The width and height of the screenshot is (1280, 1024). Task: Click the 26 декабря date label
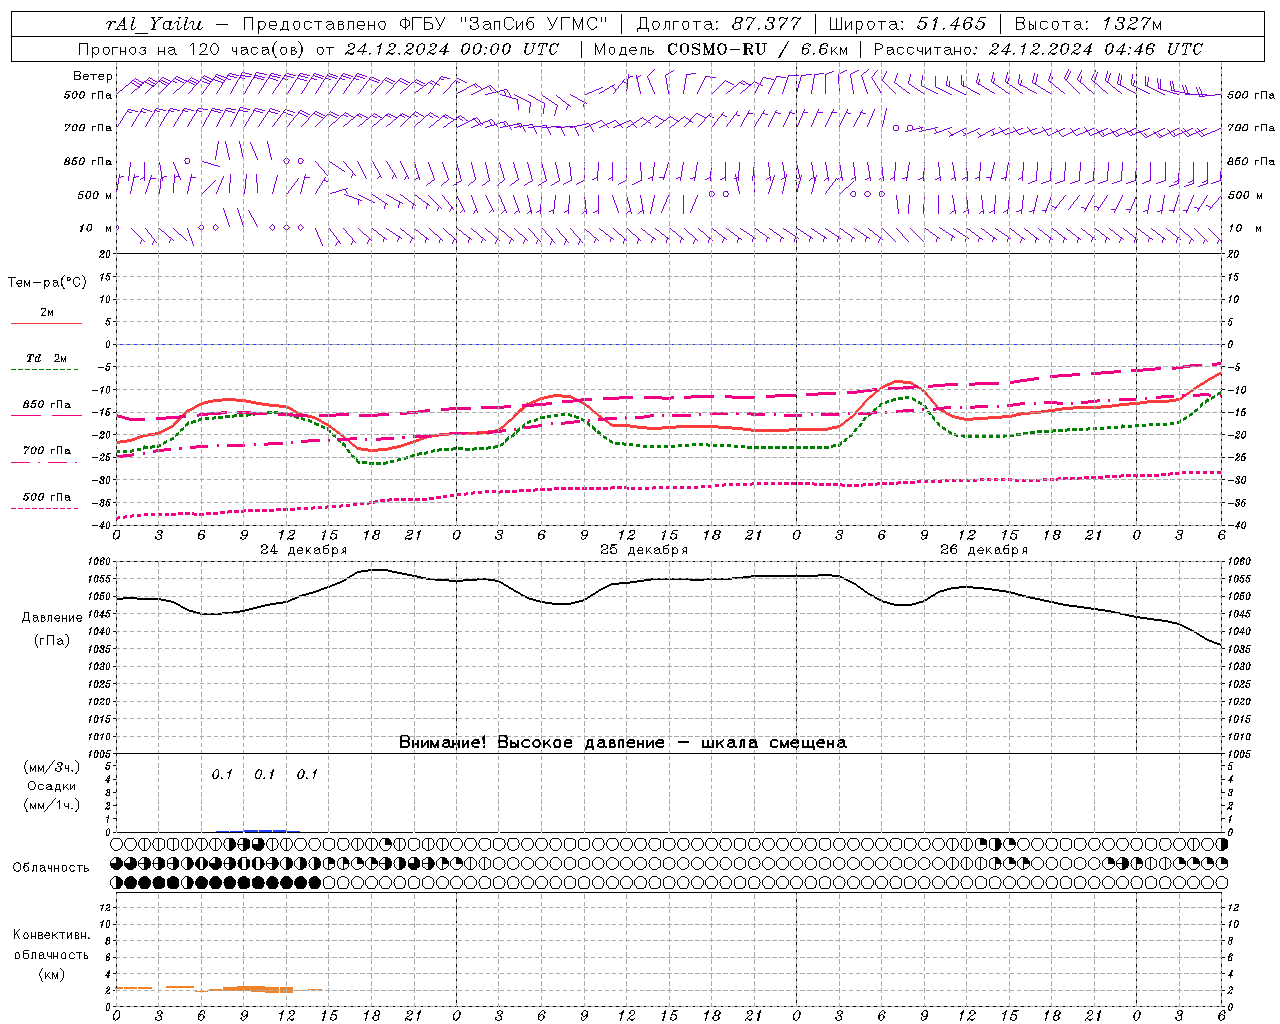coord(984,550)
